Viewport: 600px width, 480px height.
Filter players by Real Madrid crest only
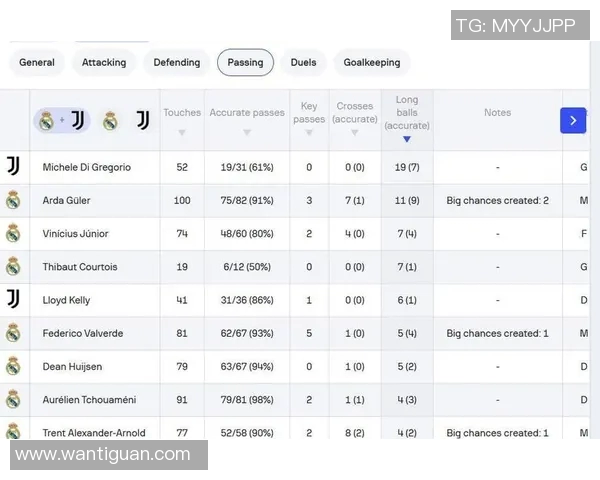click(x=110, y=121)
